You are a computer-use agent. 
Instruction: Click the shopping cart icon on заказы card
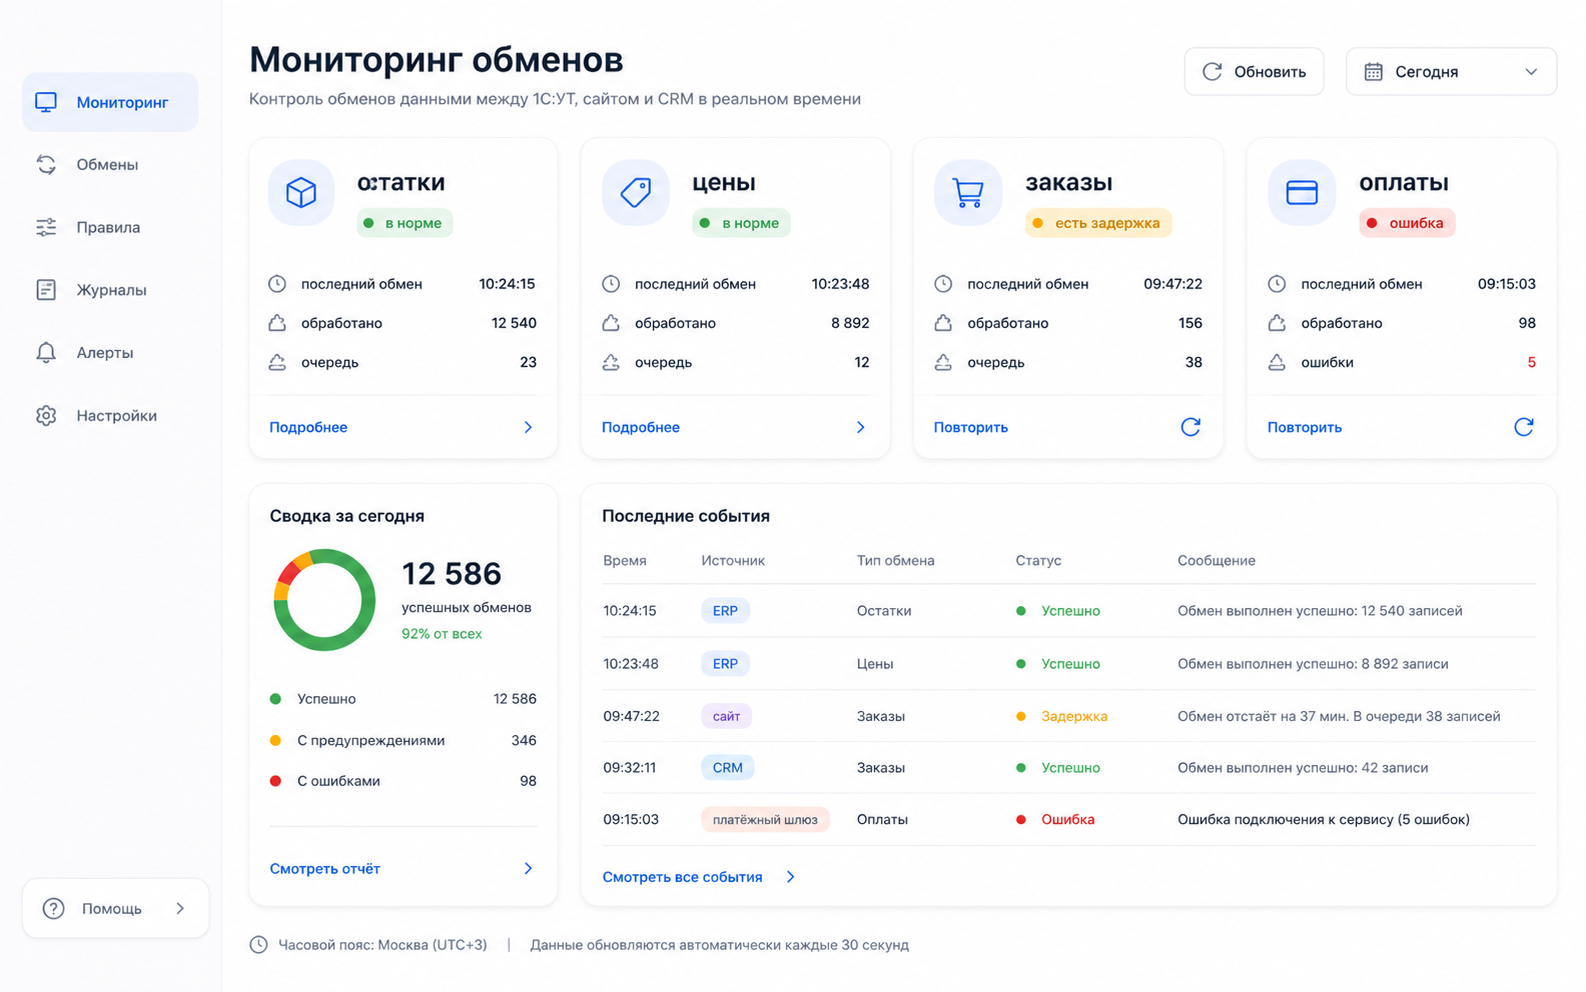[x=968, y=192]
